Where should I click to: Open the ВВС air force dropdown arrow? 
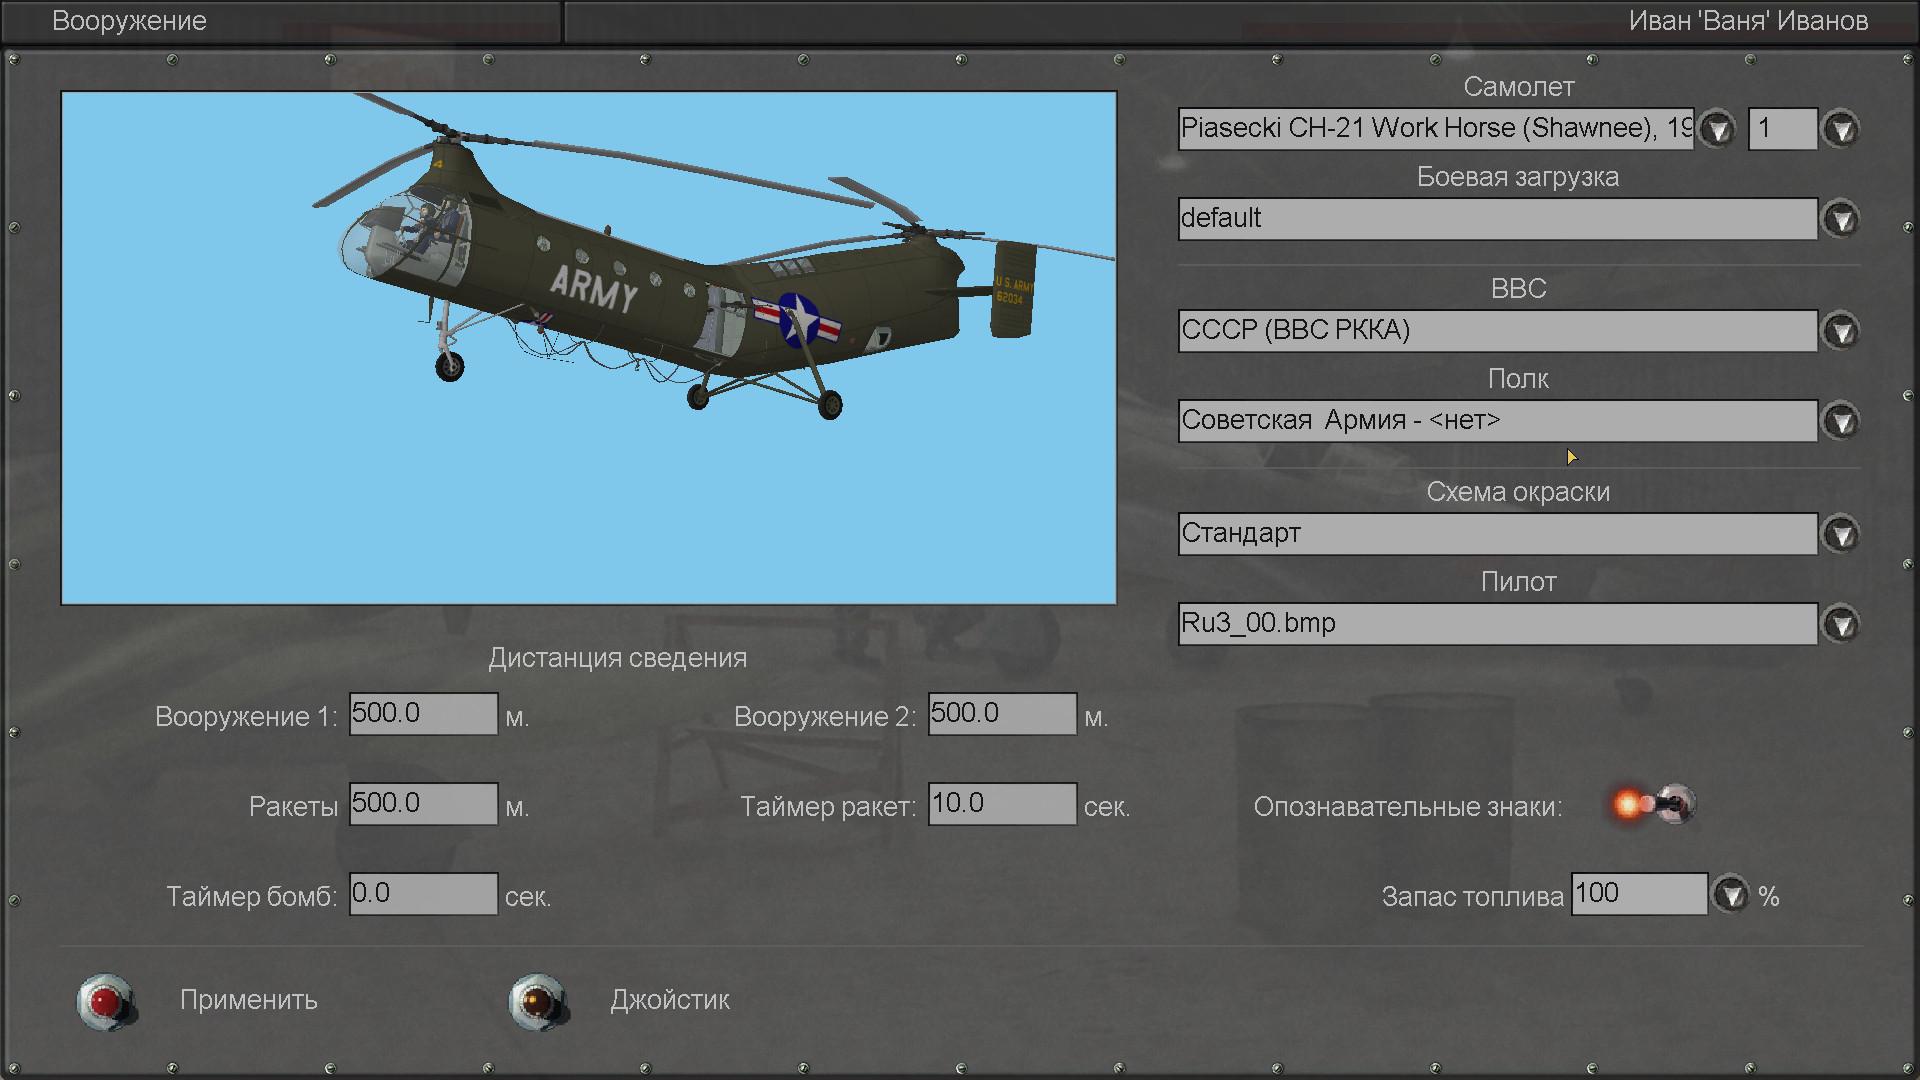[1840, 331]
